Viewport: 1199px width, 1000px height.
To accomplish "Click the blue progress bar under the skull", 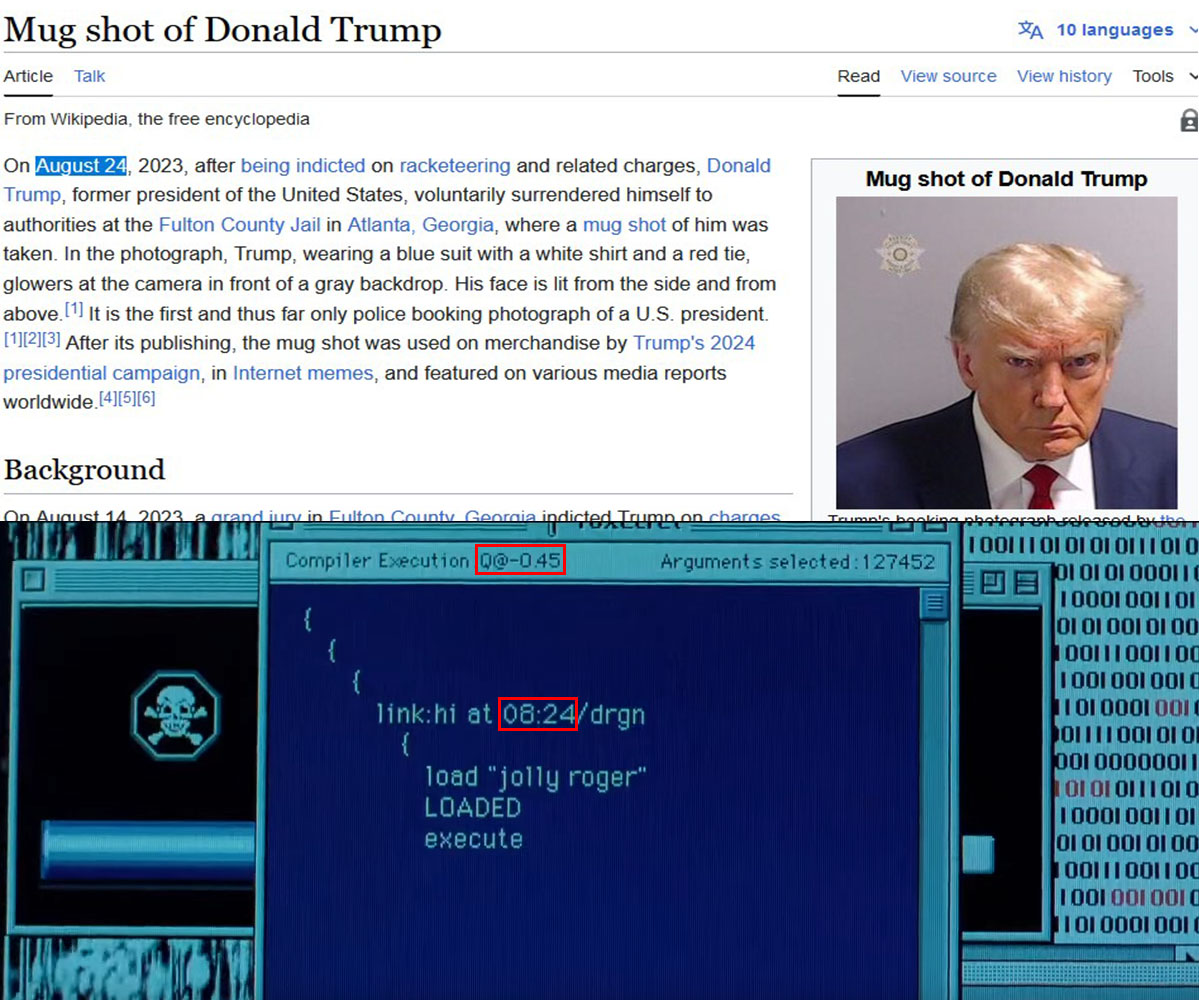I will tap(148, 850).
